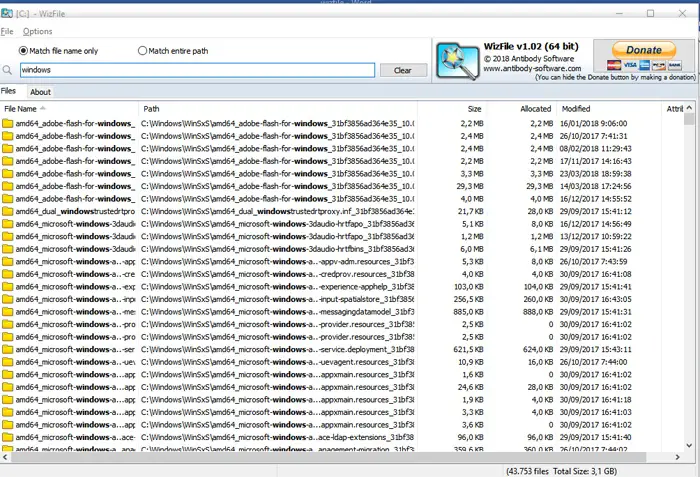This screenshot has width=700, height=477.
Task: Click folder icon of 103,0 KB row
Action: pos(8,287)
